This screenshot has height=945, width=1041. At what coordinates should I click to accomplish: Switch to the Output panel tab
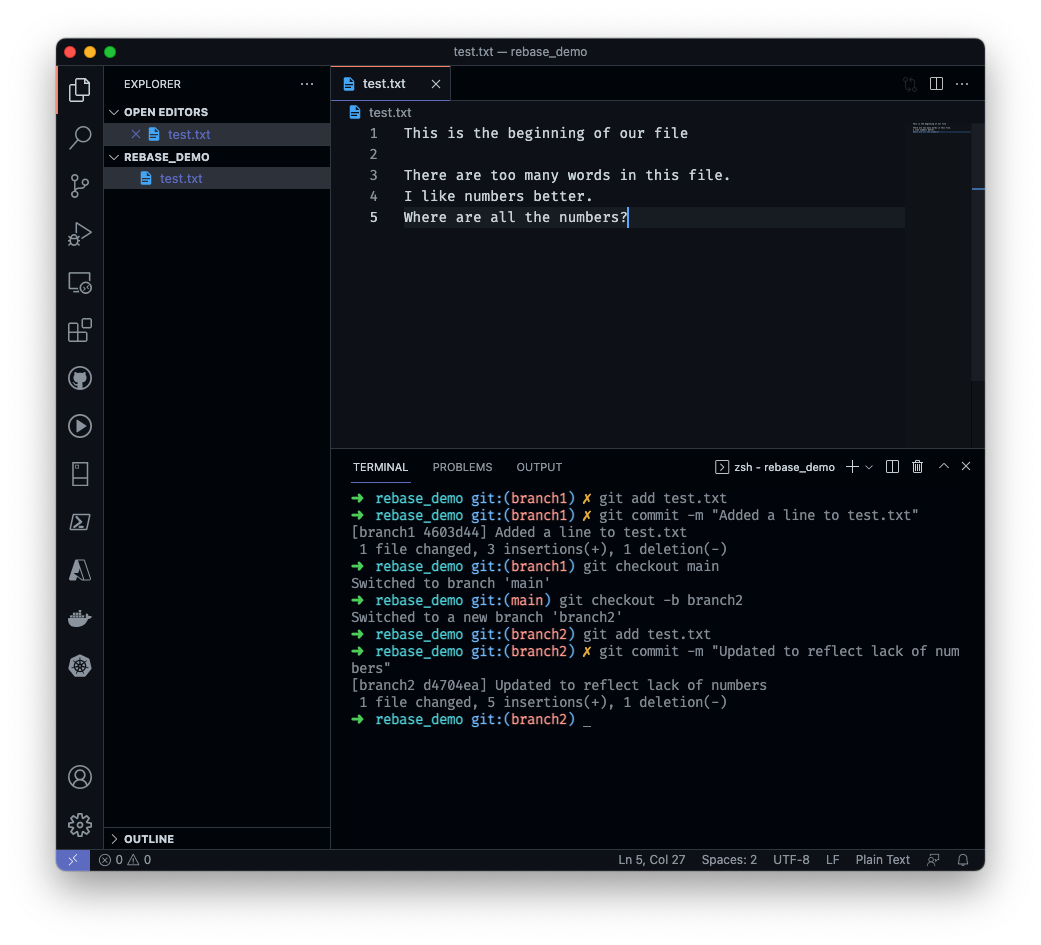pos(539,467)
